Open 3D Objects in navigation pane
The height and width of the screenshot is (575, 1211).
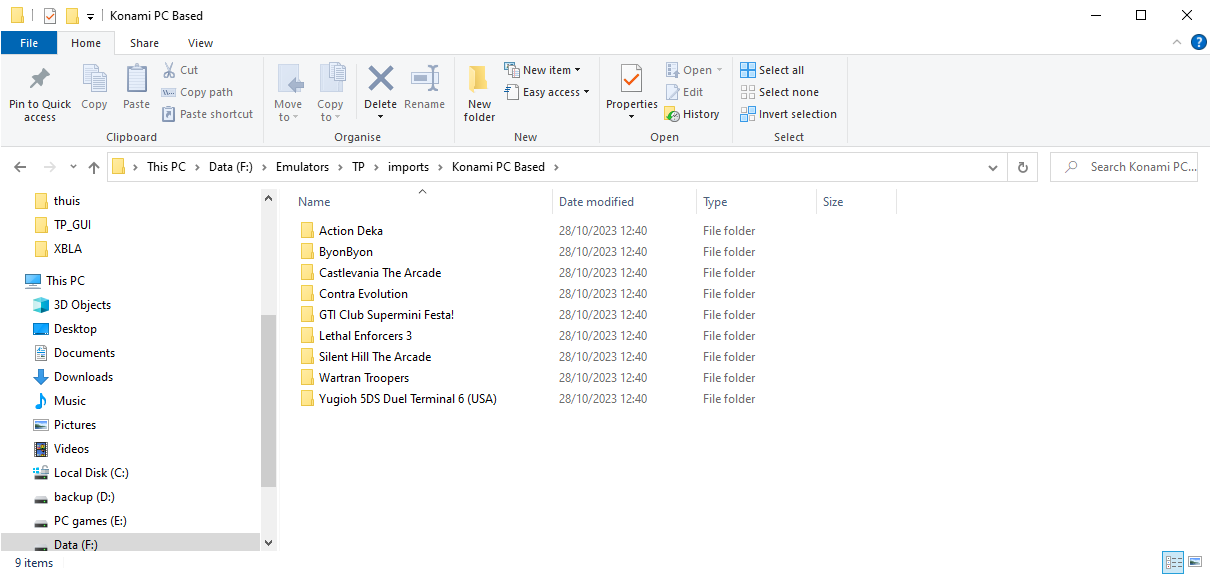click(82, 305)
